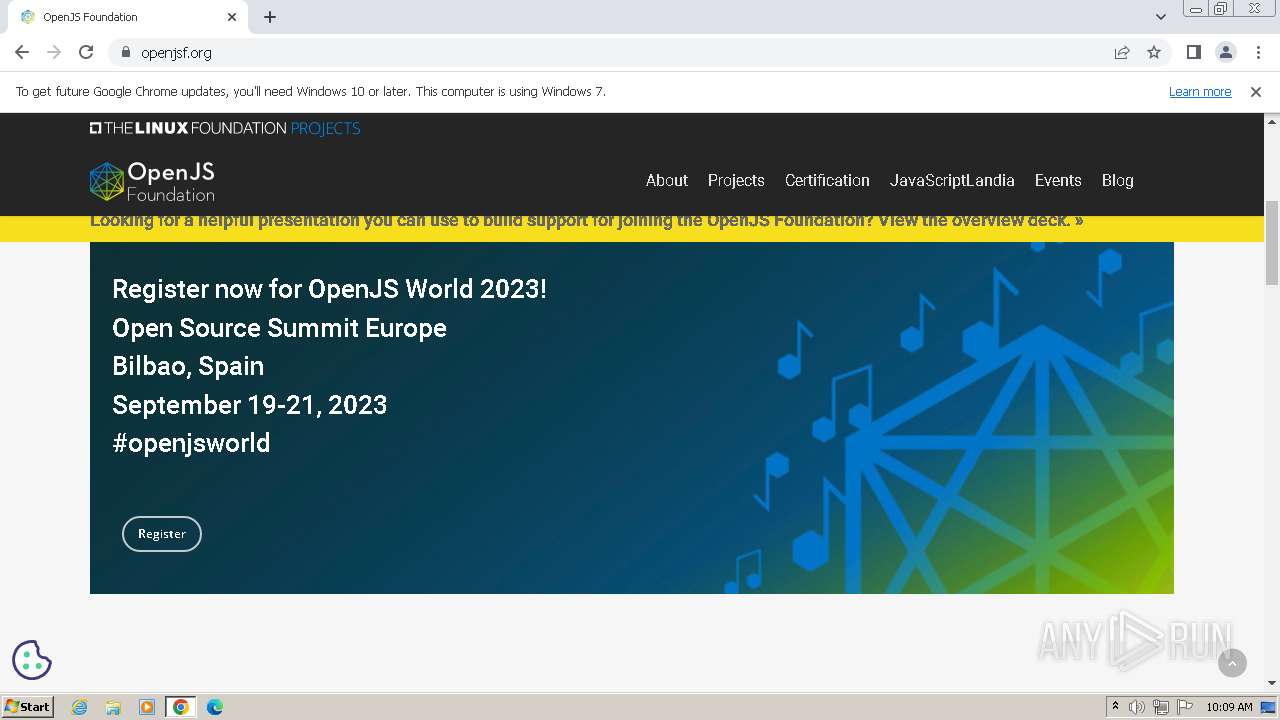This screenshot has height=720, width=1280.
Task: Click the "Register now for OpenJS World 2023!" text
Action: point(329,289)
